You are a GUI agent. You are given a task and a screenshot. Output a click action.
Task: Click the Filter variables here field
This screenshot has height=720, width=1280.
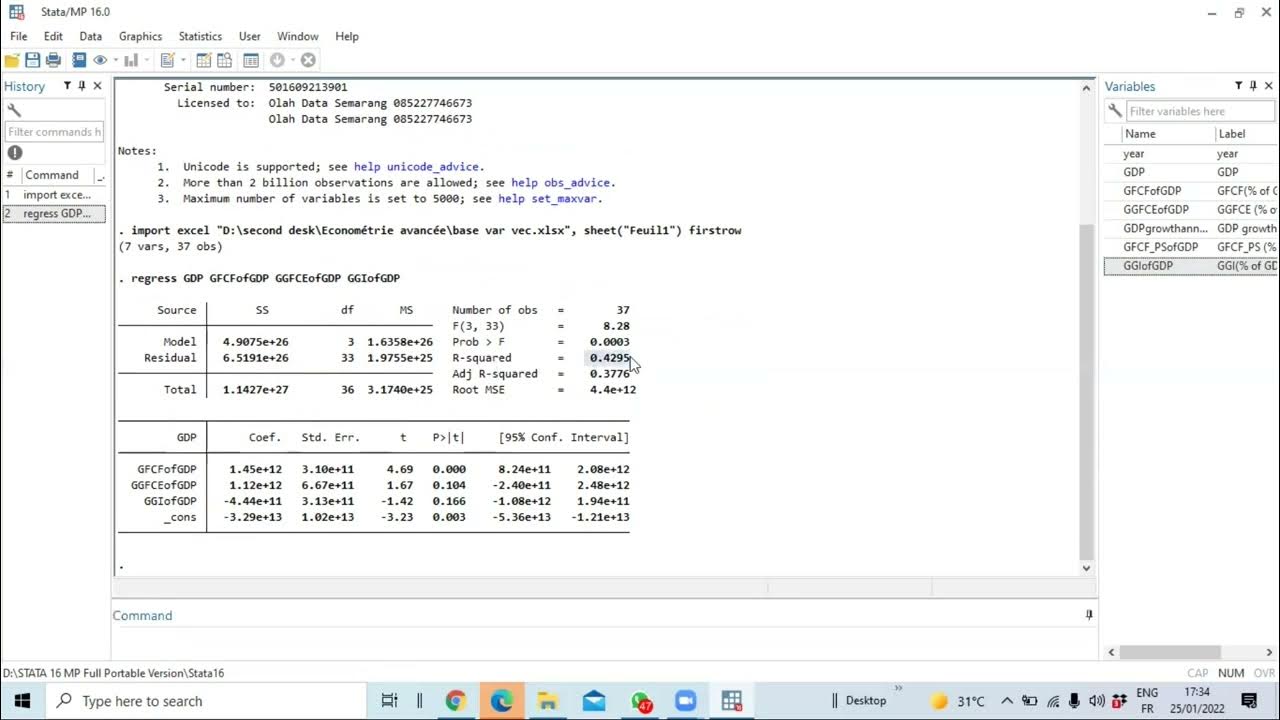pyautogui.click(x=1201, y=111)
